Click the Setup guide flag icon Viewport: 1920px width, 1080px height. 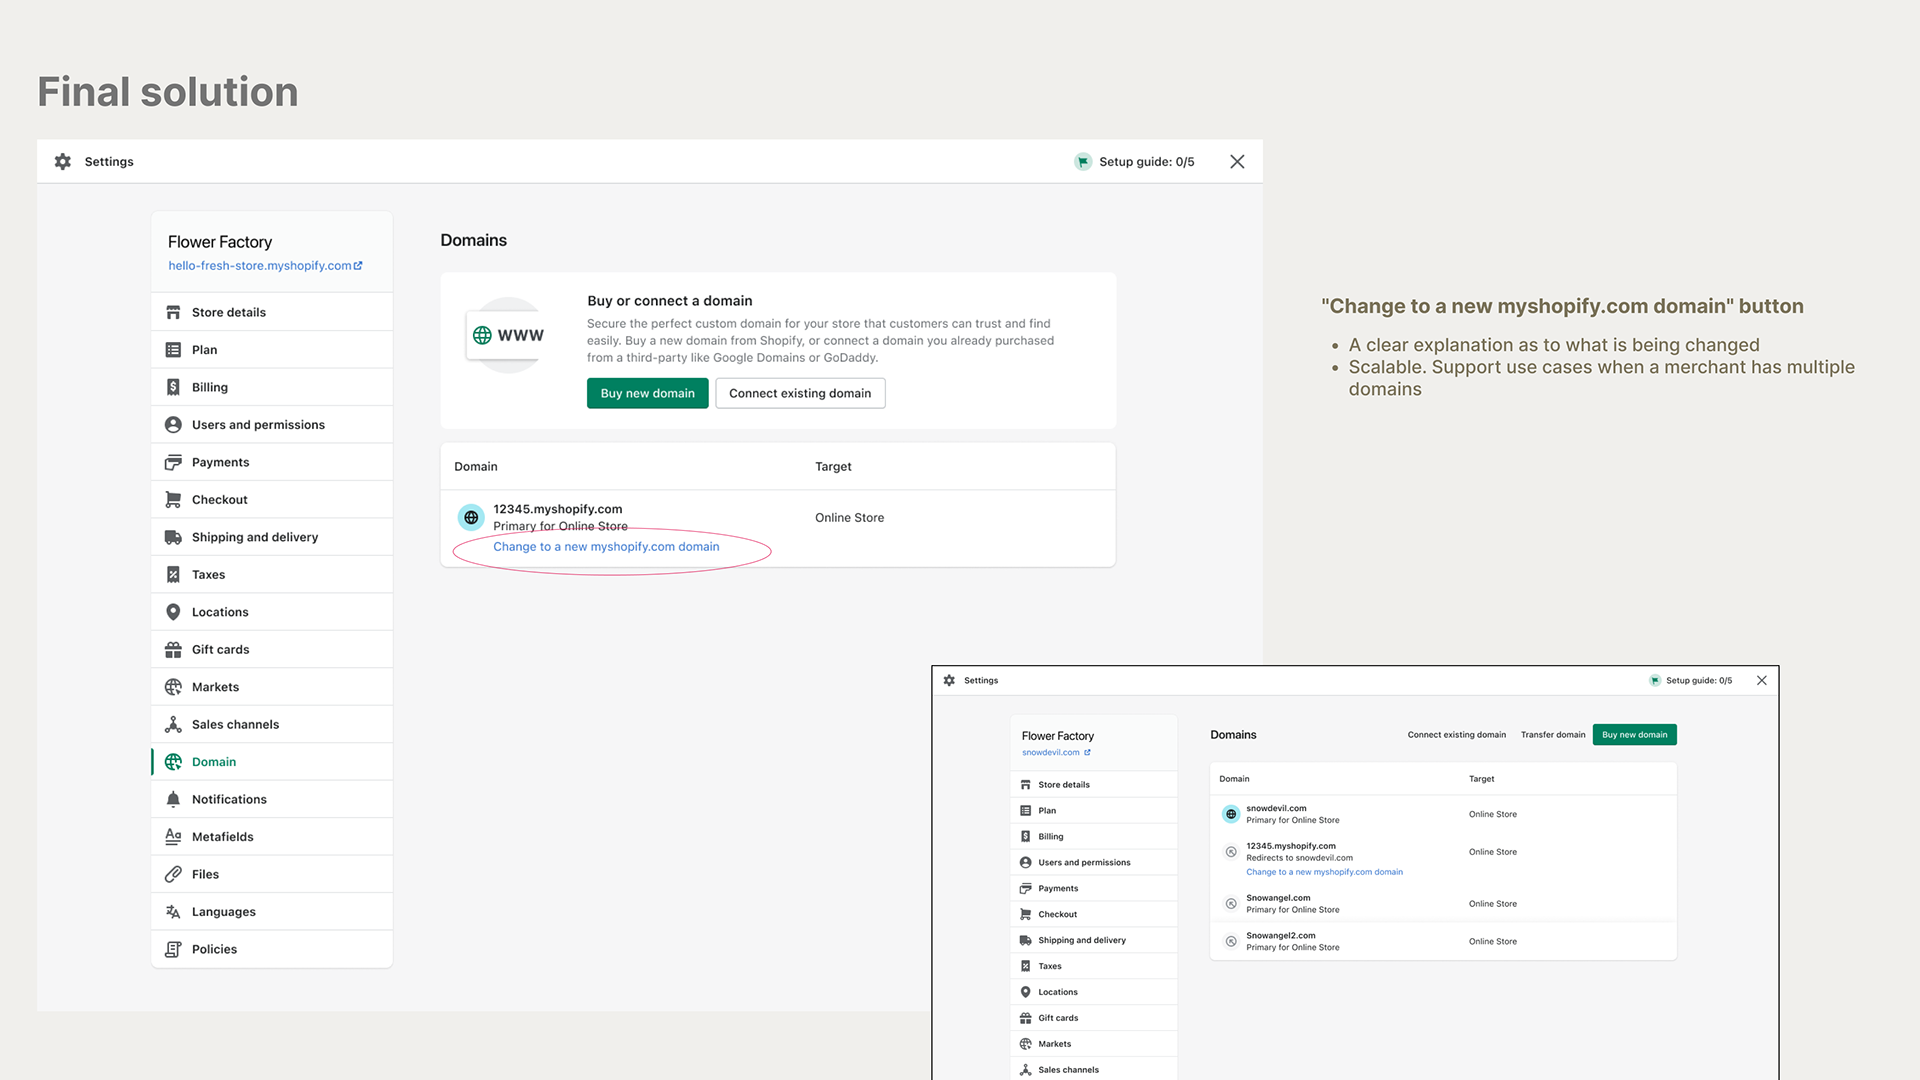[x=1082, y=162]
